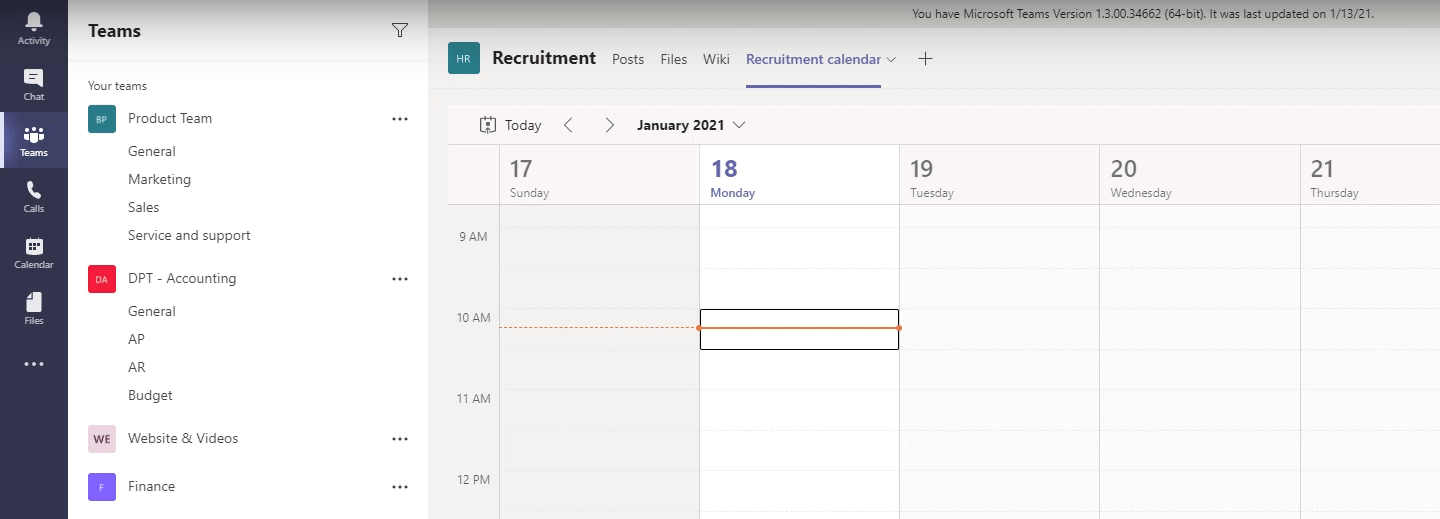The image size is (1440, 519).
Task: Switch to the Files tab
Action: 674,59
